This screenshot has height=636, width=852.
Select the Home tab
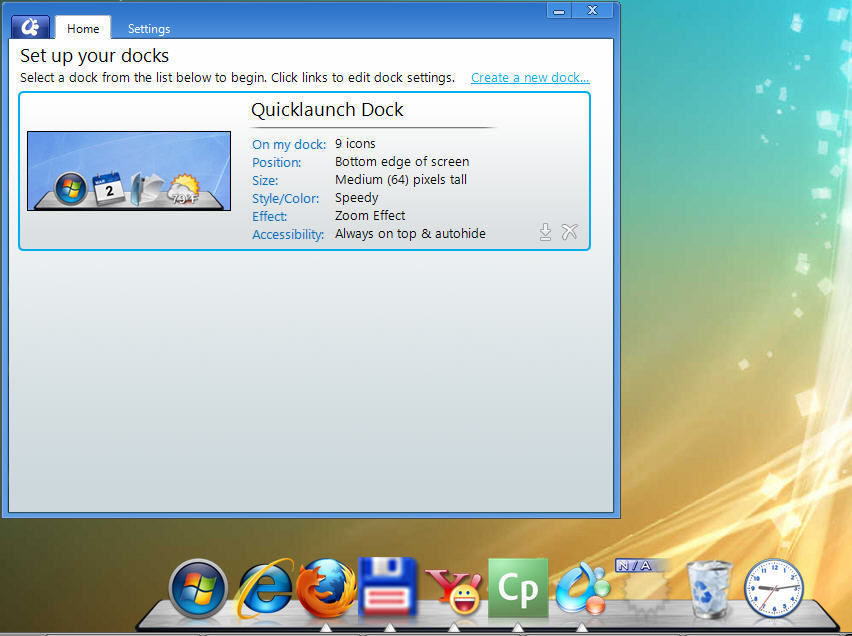(82, 28)
